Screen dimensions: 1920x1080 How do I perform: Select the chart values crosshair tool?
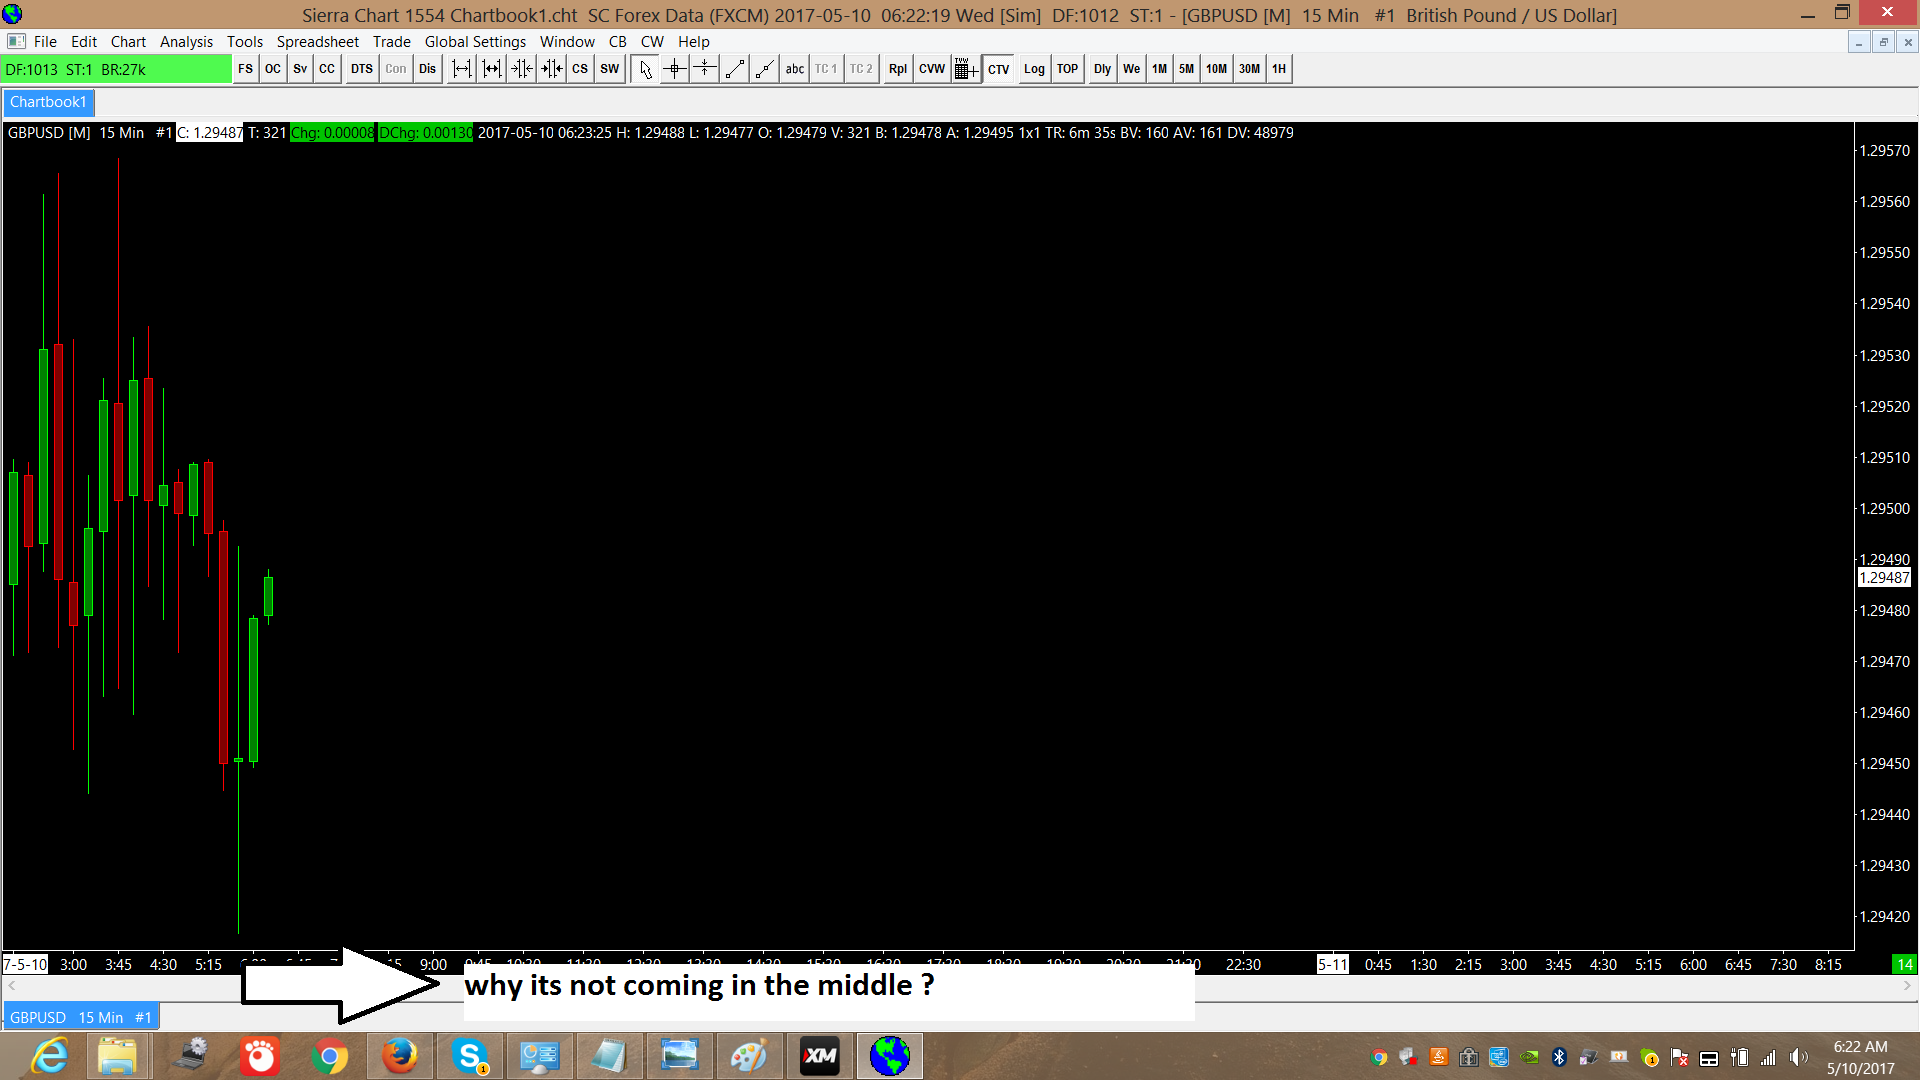[x=675, y=69]
